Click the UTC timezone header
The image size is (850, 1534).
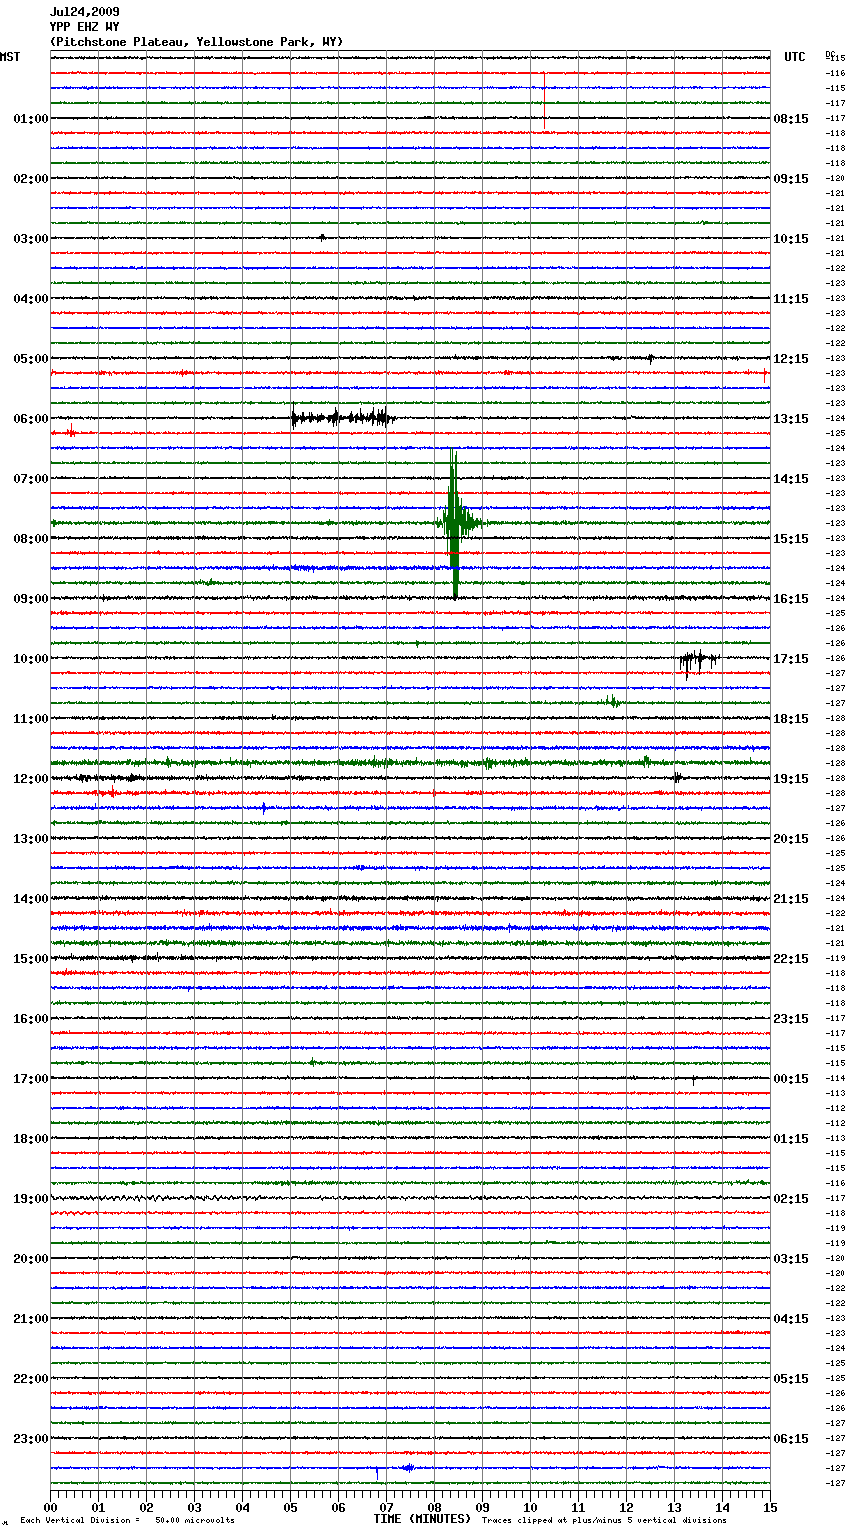click(795, 57)
